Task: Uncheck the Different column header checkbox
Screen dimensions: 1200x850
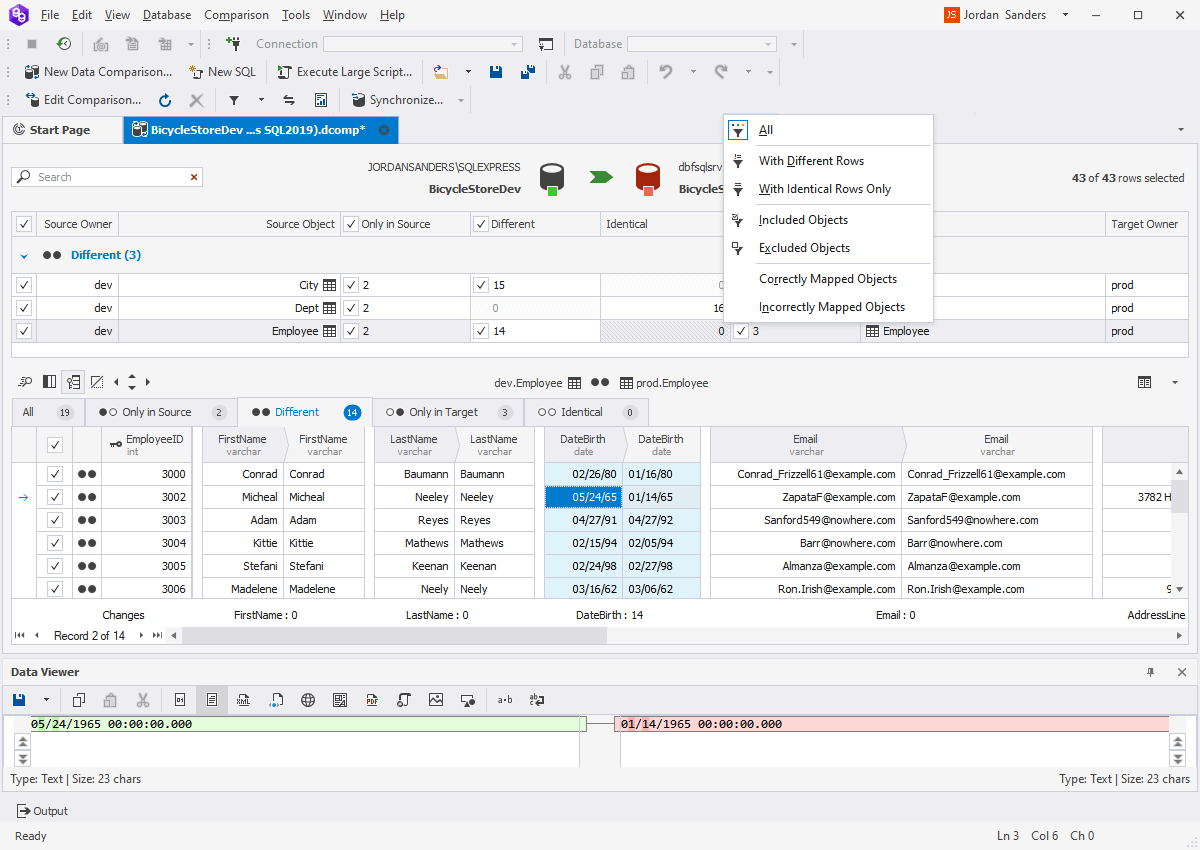Action: [x=480, y=223]
